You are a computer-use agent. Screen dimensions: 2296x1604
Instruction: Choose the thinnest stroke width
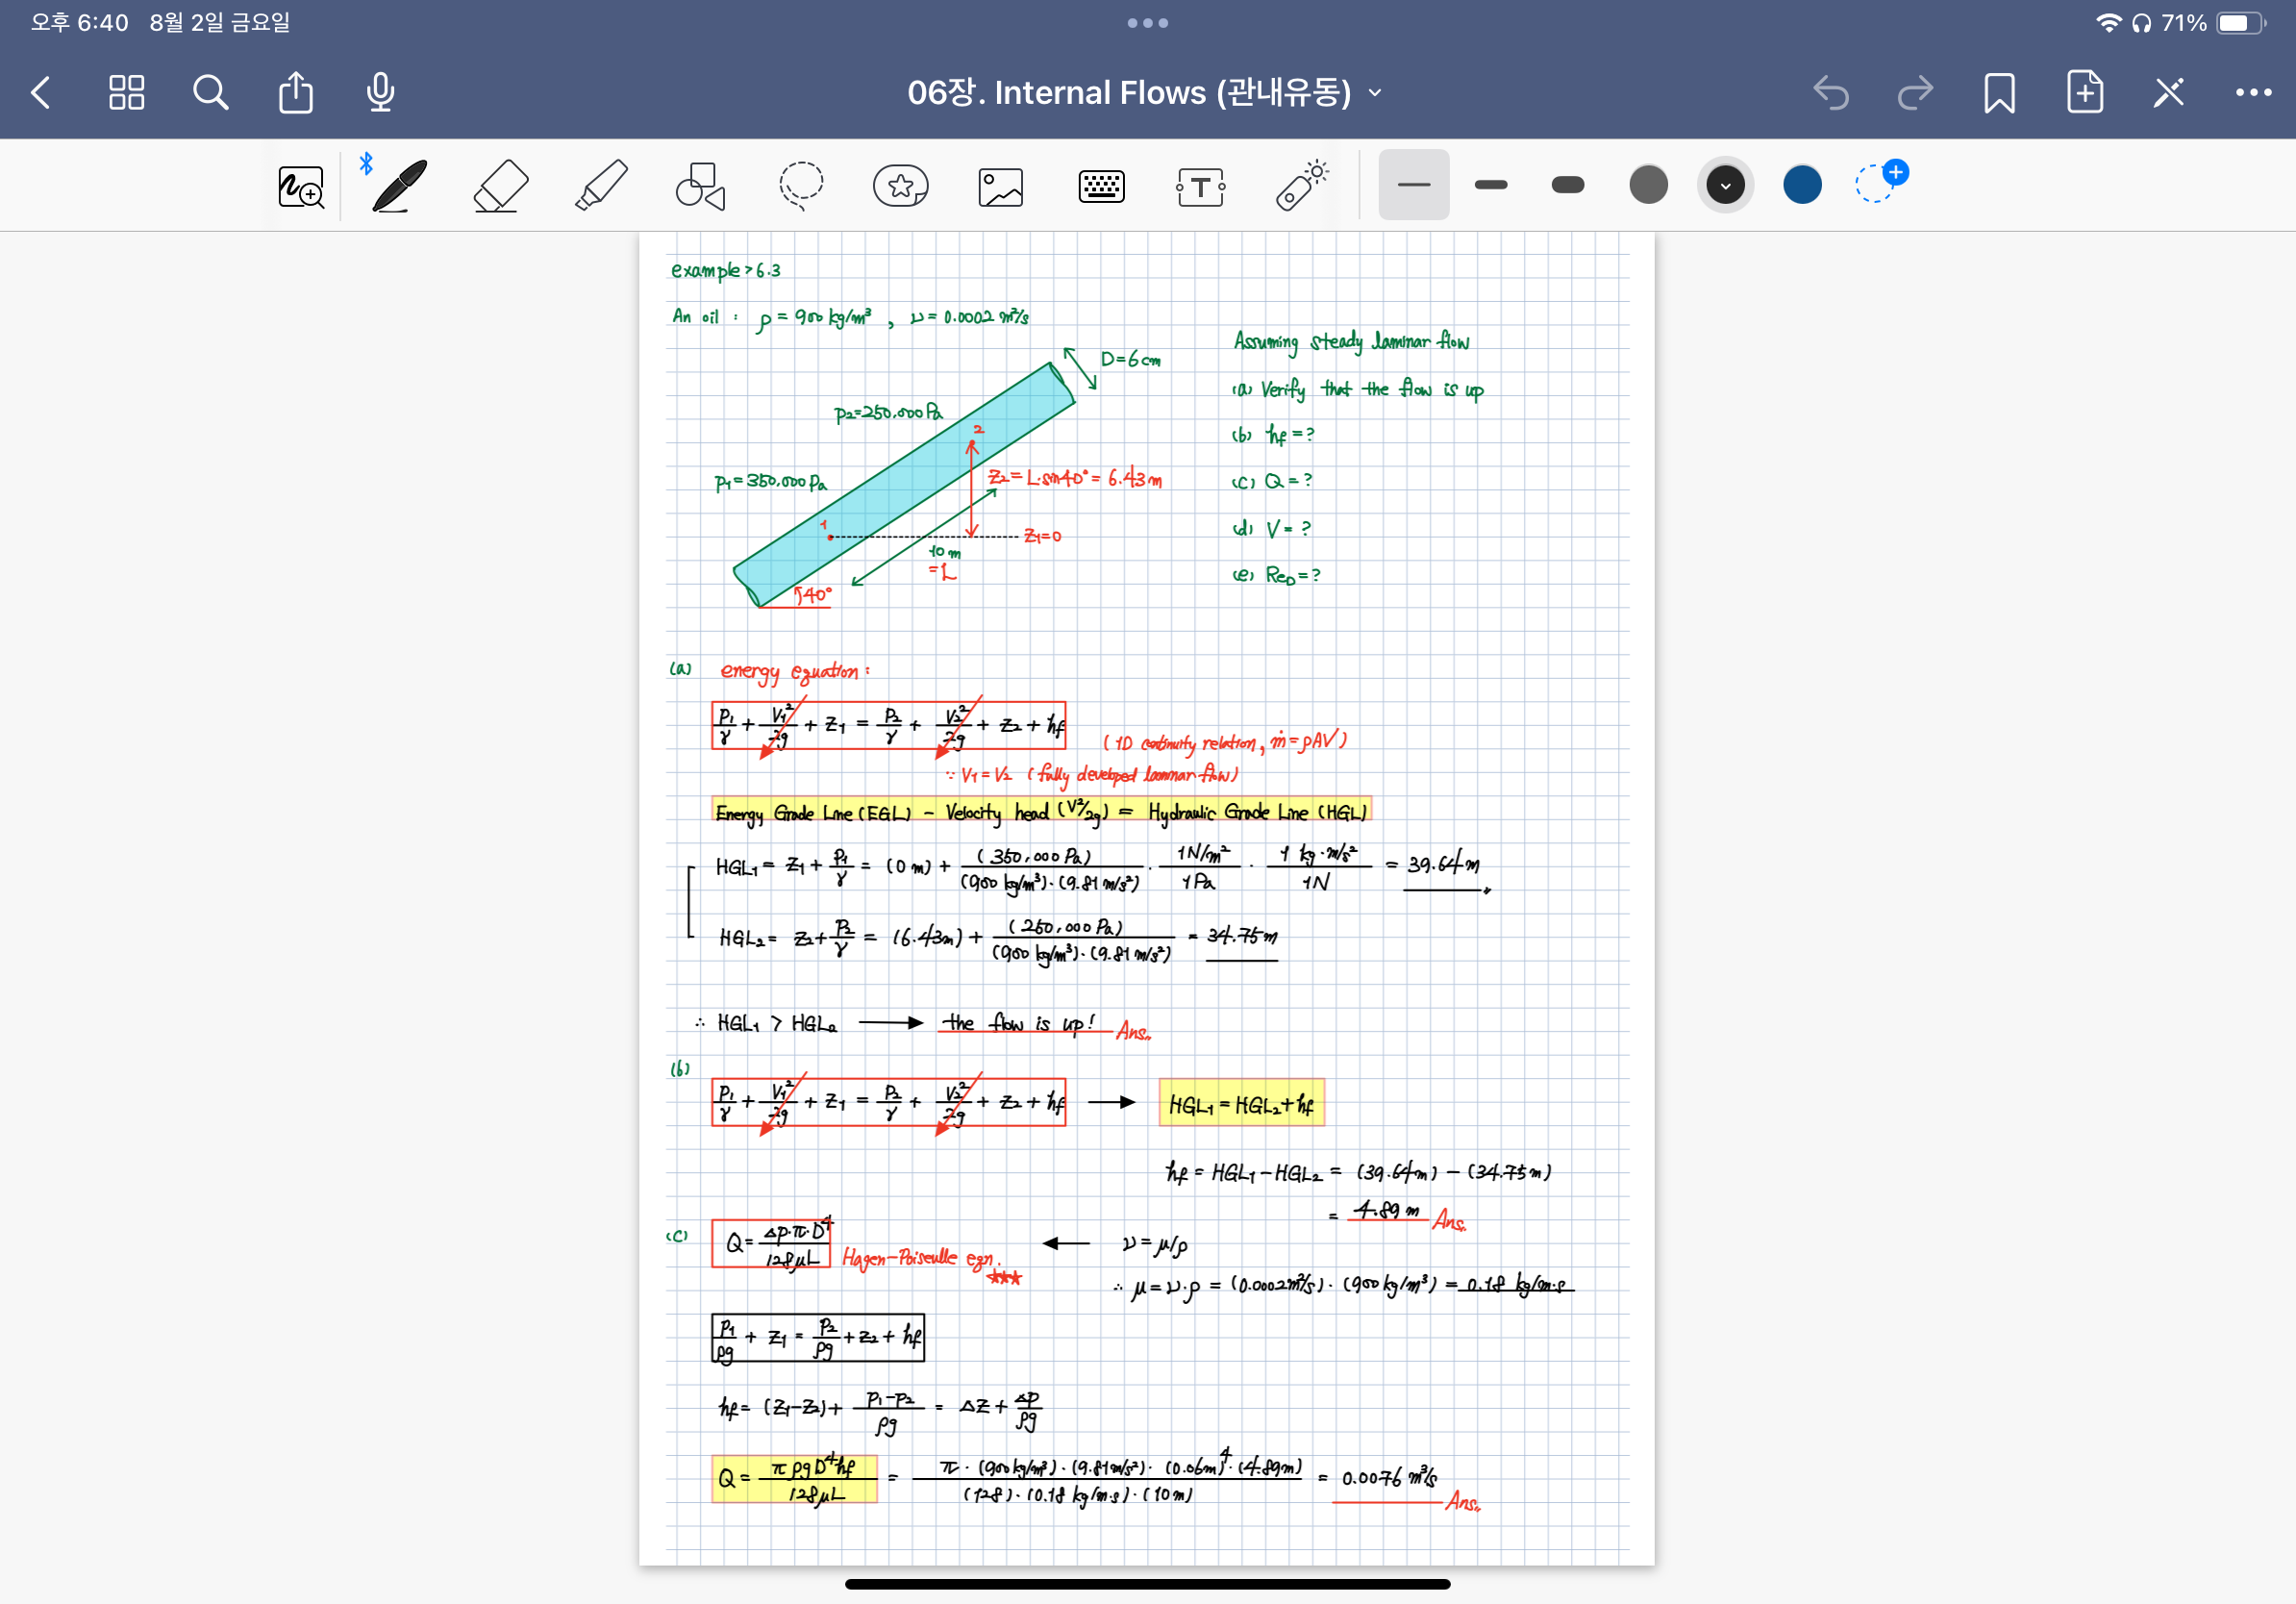1413,185
